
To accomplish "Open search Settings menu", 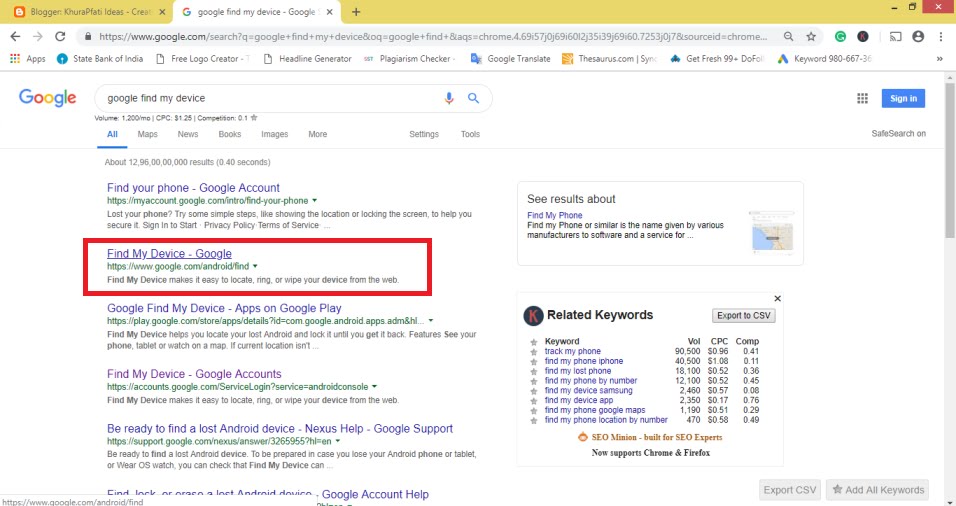I will pos(424,134).
